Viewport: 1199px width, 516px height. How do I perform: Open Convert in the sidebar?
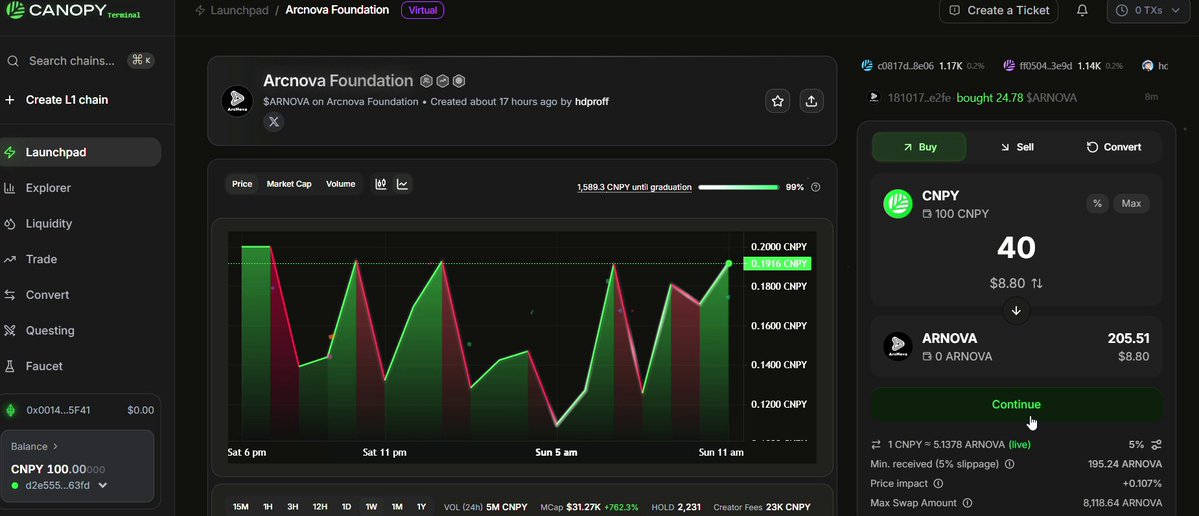click(37, 295)
